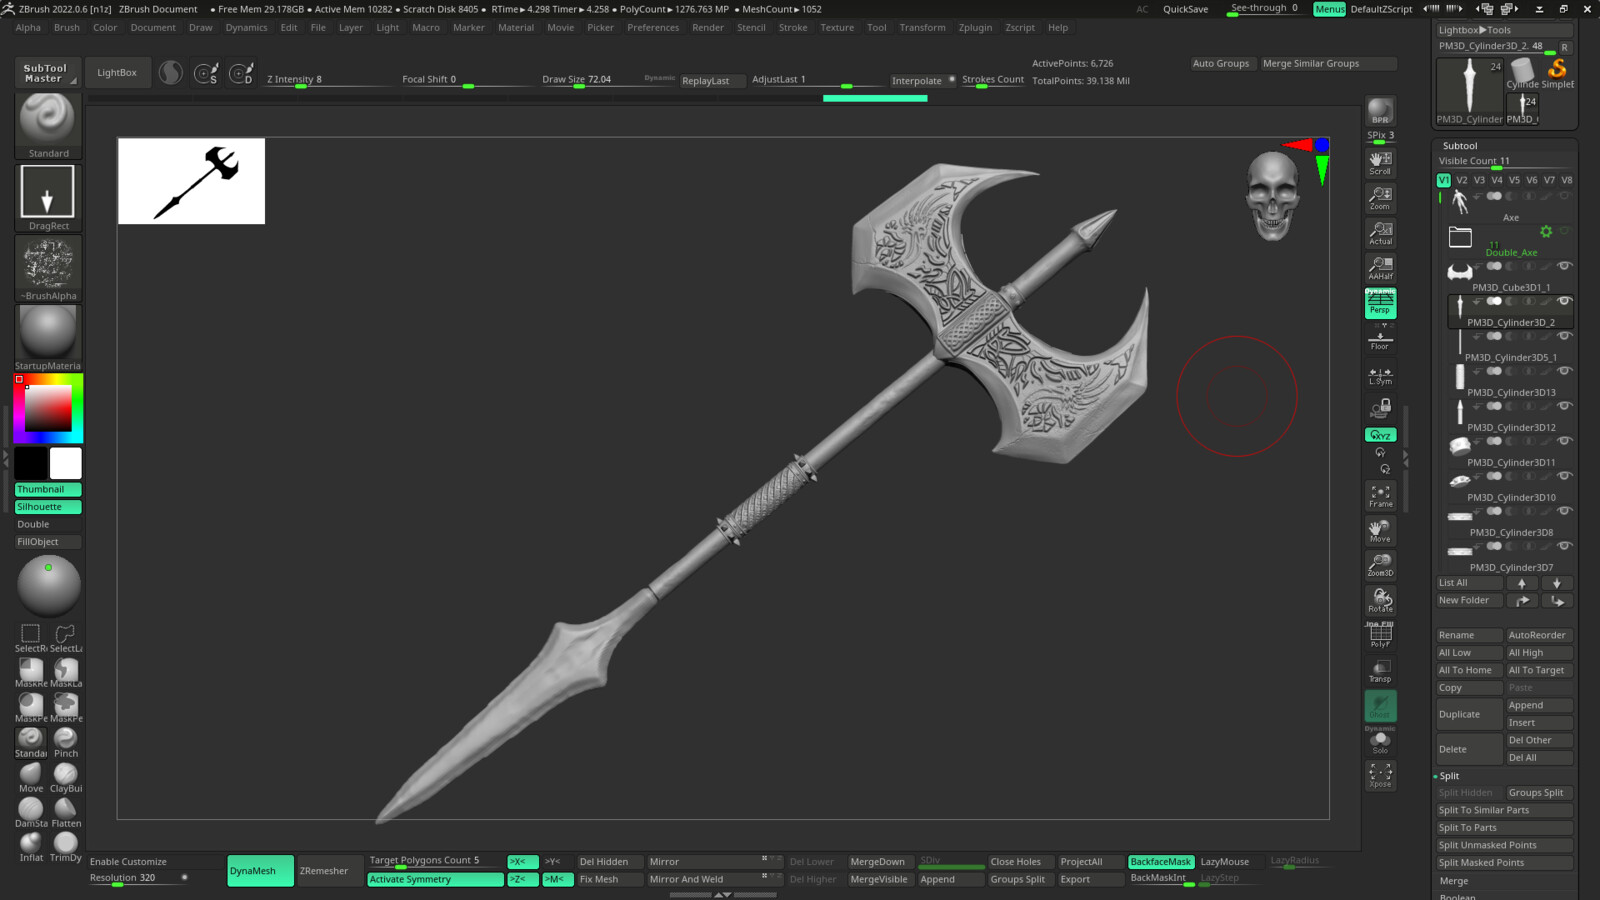Open the Zplugin menu
This screenshot has width=1600, height=900.
tap(975, 28)
